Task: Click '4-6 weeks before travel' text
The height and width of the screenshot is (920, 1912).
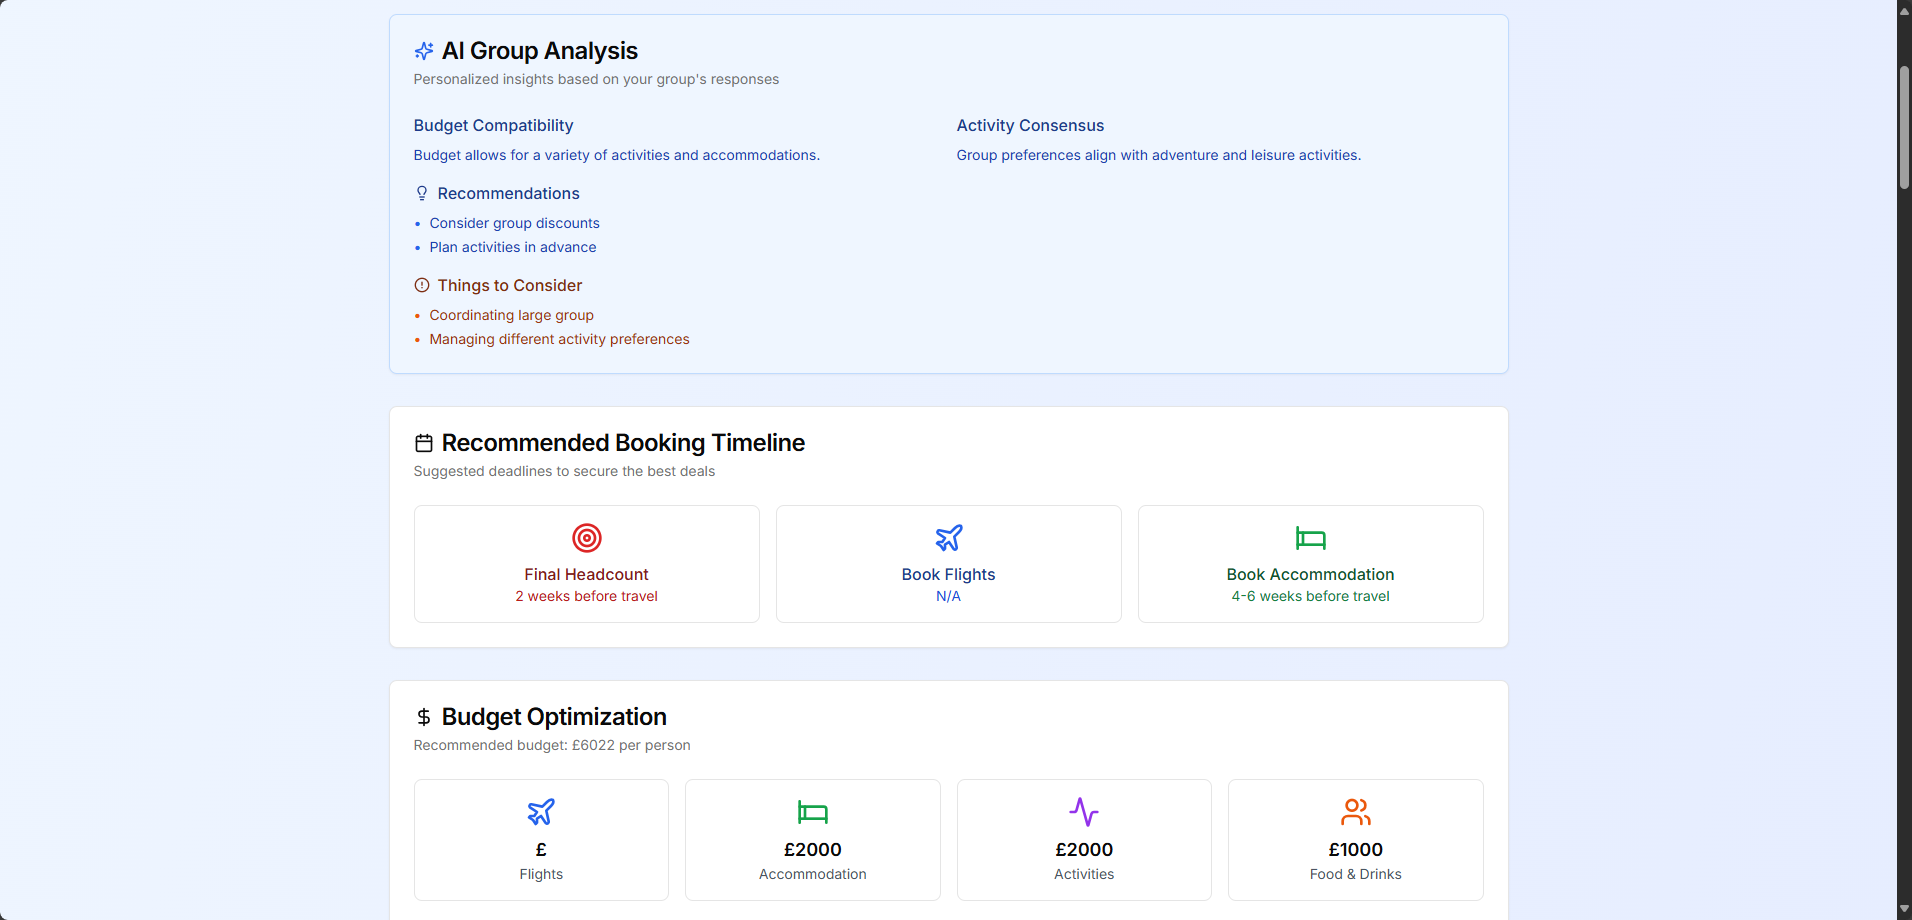Action: (x=1311, y=596)
